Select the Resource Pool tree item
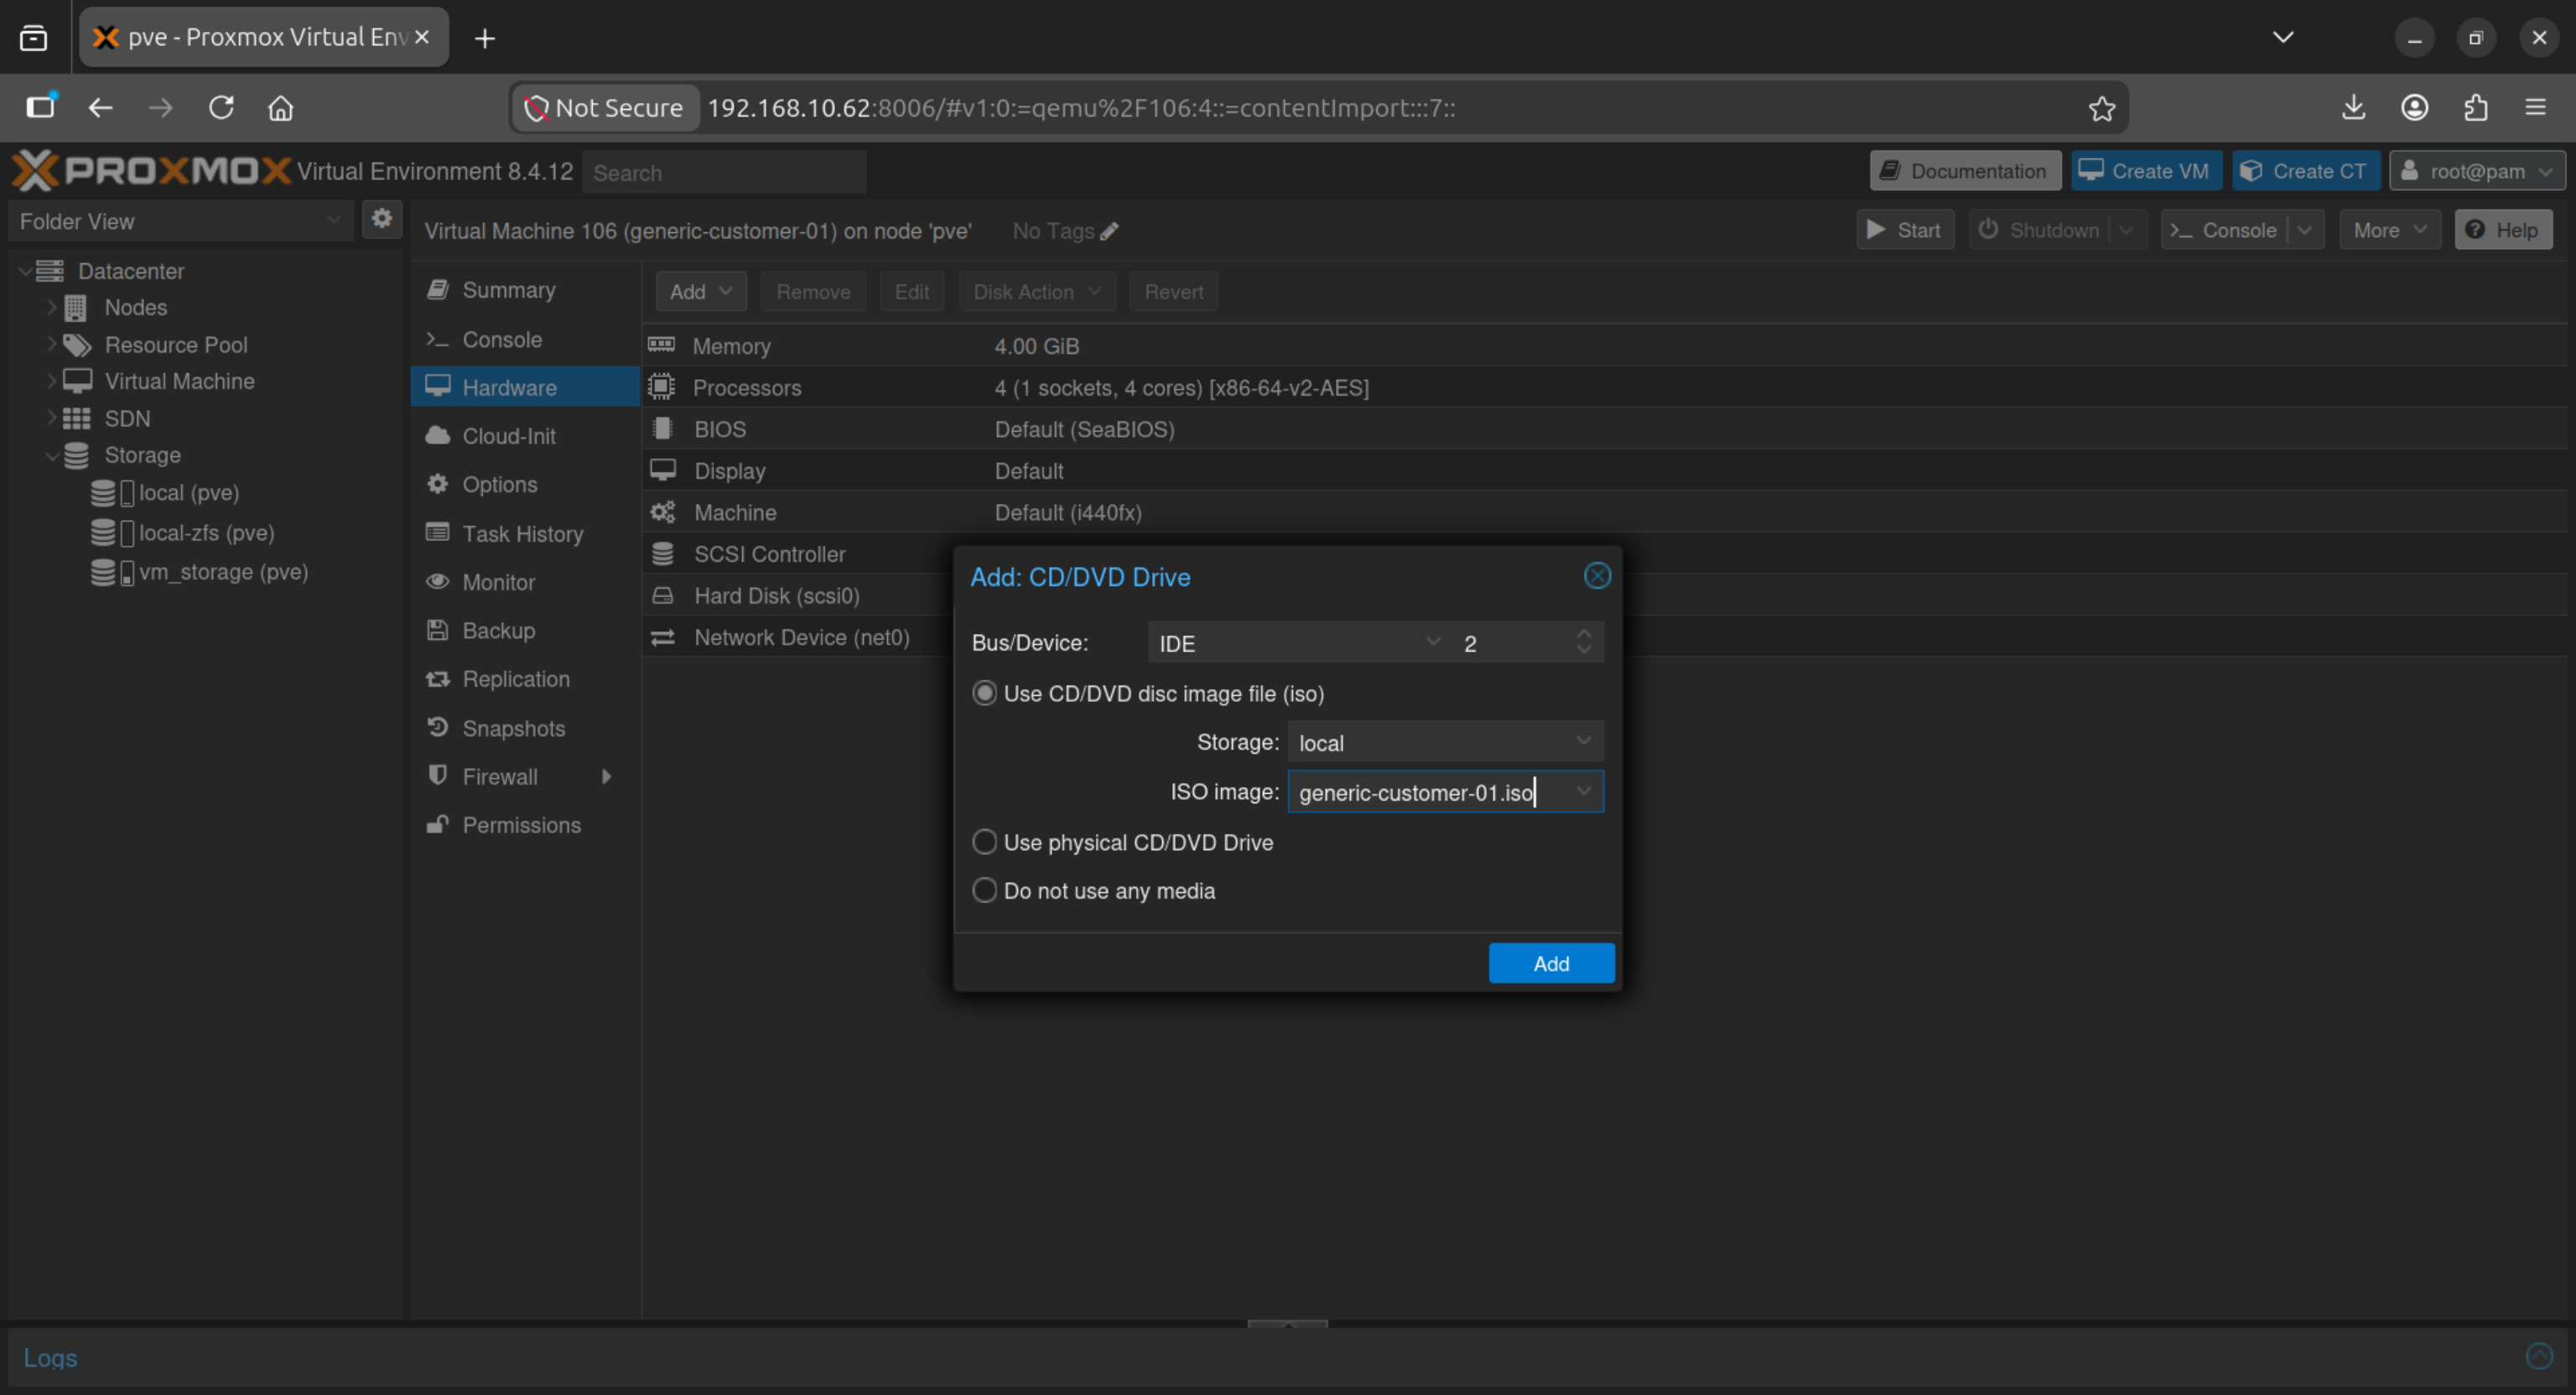The height and width of the screenshot is (1395, 2576). (176, 345)
